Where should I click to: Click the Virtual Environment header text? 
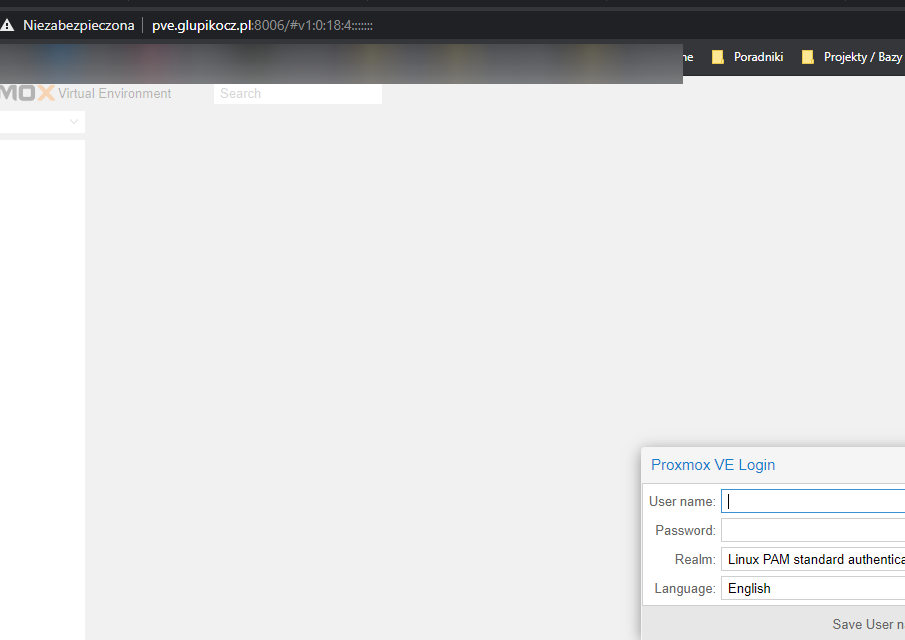[x=115, y=93]
